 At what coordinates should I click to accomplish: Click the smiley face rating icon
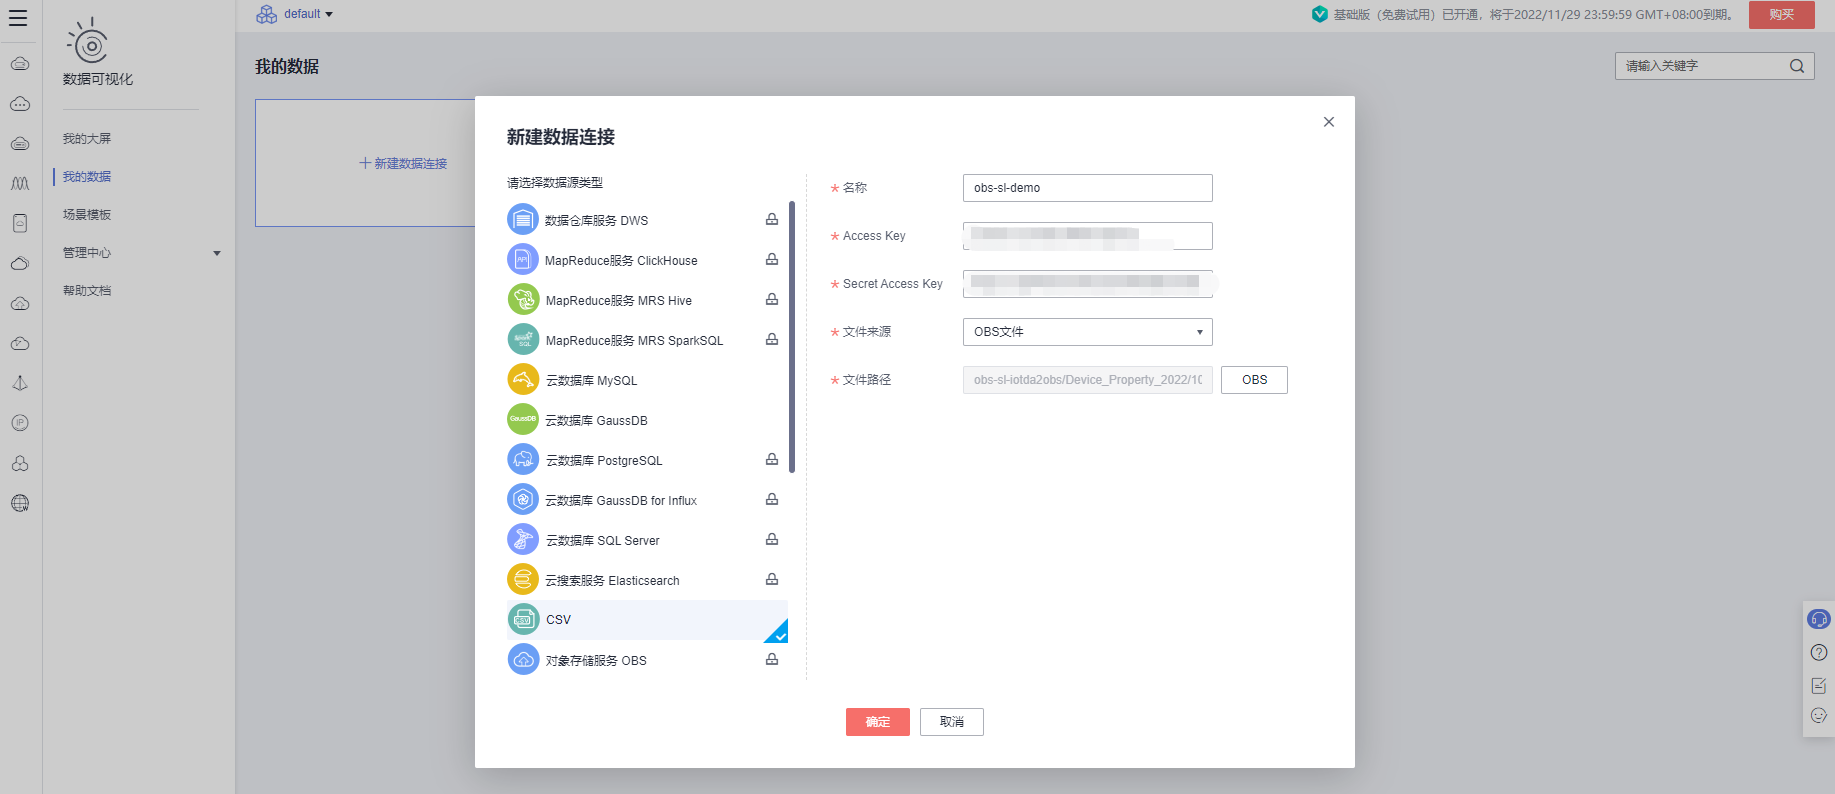(1819, 715)
